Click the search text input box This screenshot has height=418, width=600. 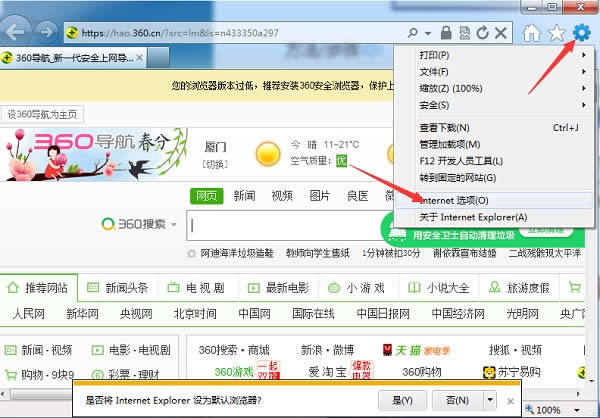(x=283, y=225)
